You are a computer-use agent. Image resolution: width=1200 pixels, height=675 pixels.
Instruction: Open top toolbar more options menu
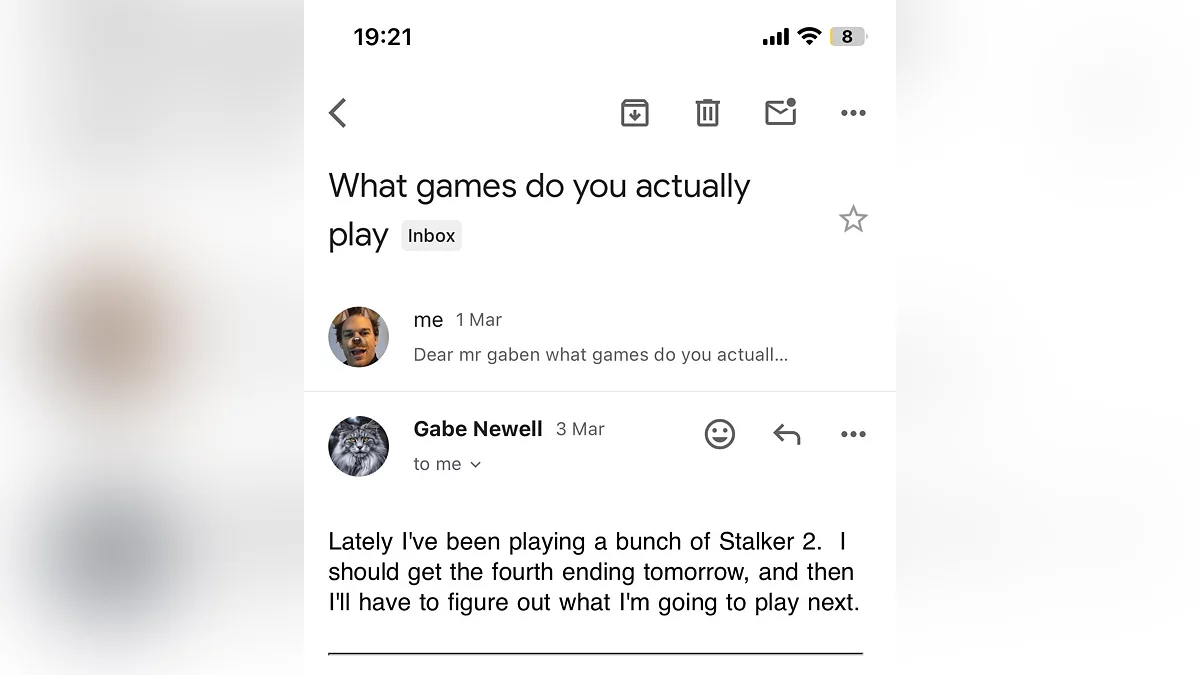853,113
